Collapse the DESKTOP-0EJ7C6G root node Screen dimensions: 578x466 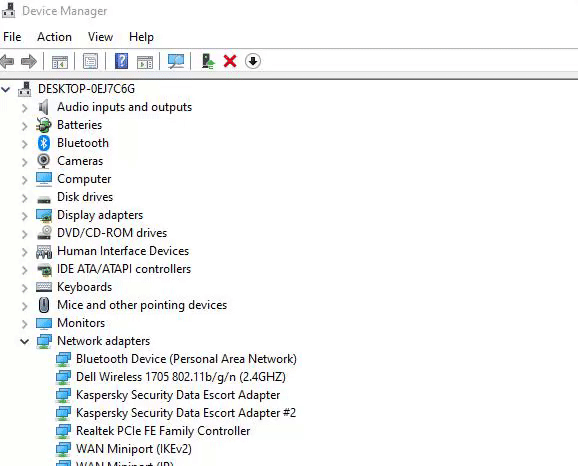click(6, 89)
